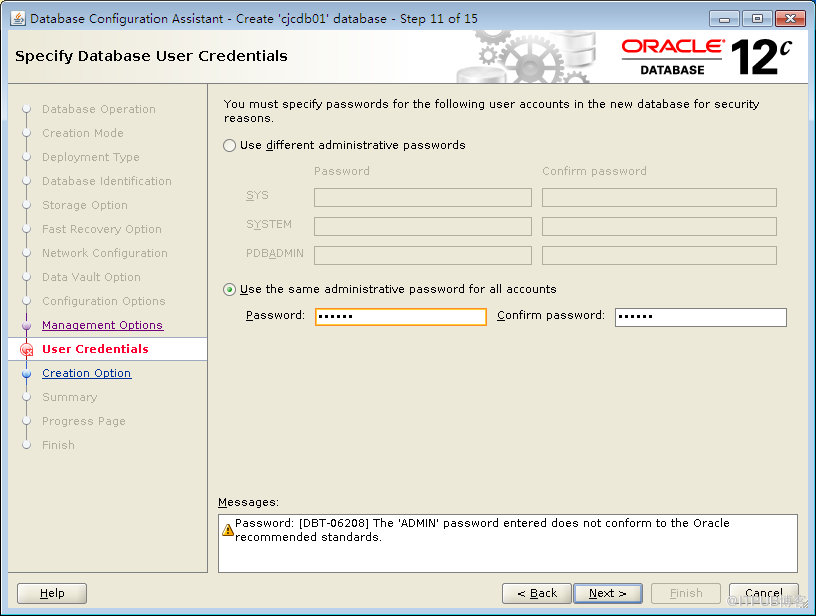Viewport: 816px width, 616px height.
Task: Click the sidebar 'Finish' step label
Action: 58,445
